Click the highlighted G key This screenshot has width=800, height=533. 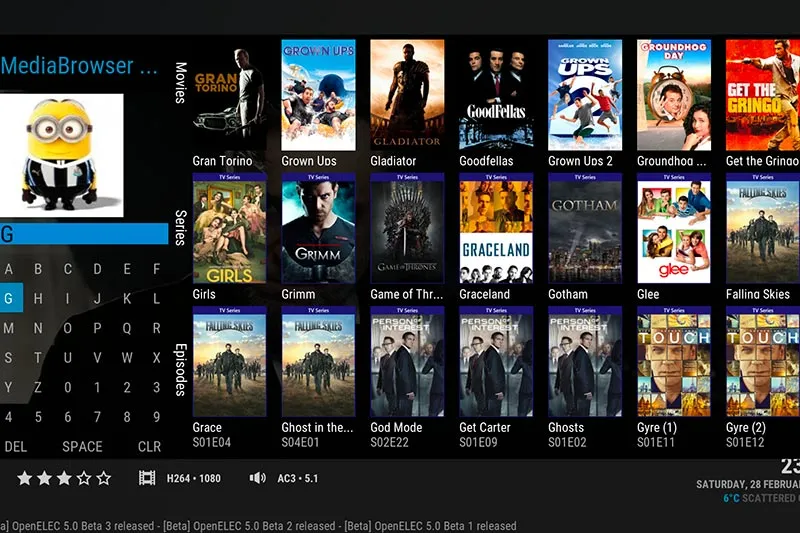[10, 298]
